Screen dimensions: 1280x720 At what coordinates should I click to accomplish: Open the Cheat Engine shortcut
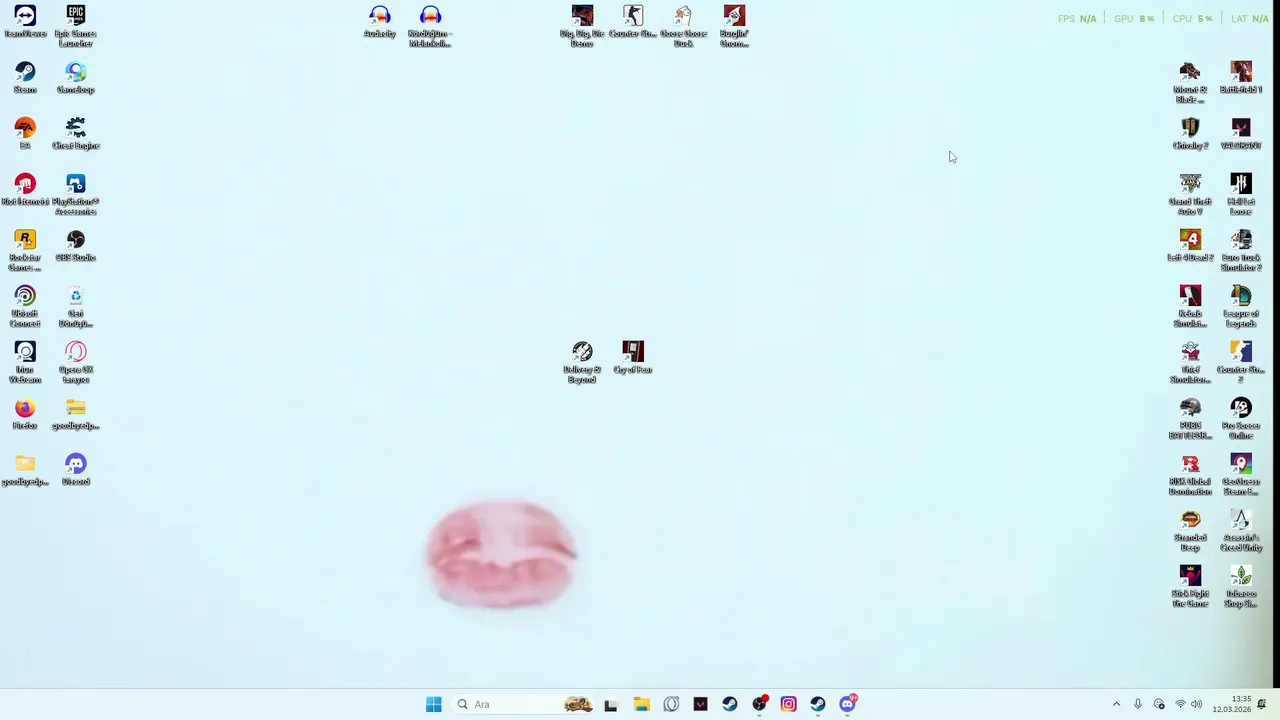tap(76, 133)
